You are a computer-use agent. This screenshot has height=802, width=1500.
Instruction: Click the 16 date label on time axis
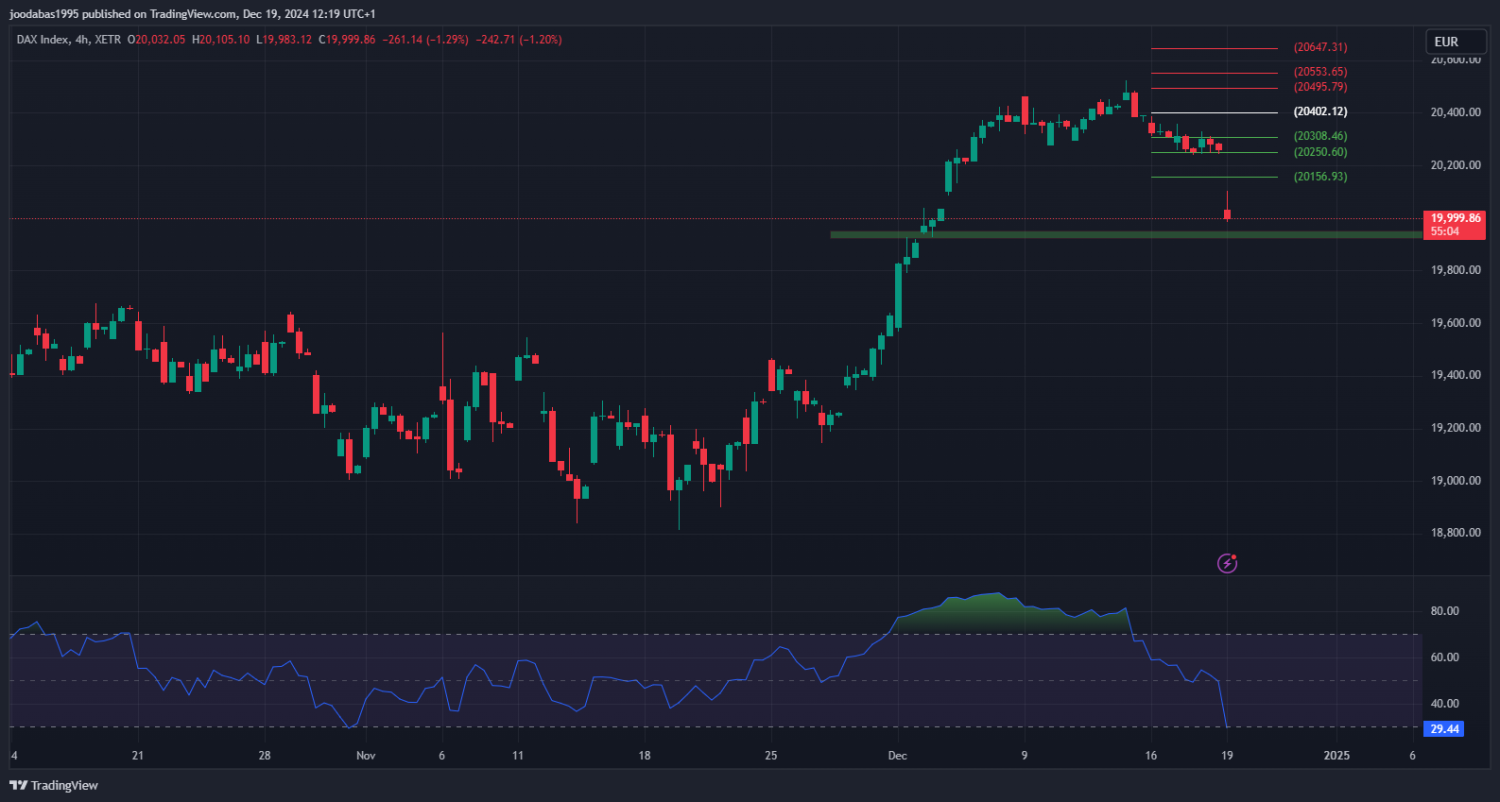(x=1150, y=756)
